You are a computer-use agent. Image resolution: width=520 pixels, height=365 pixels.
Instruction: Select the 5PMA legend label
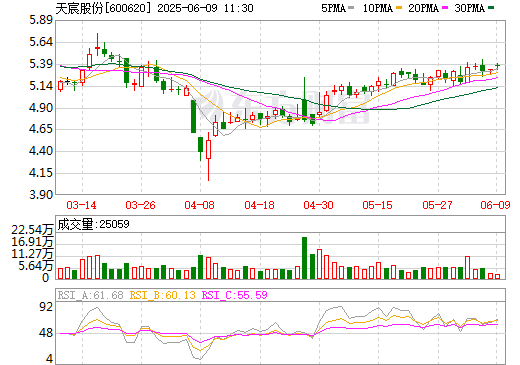333,8
